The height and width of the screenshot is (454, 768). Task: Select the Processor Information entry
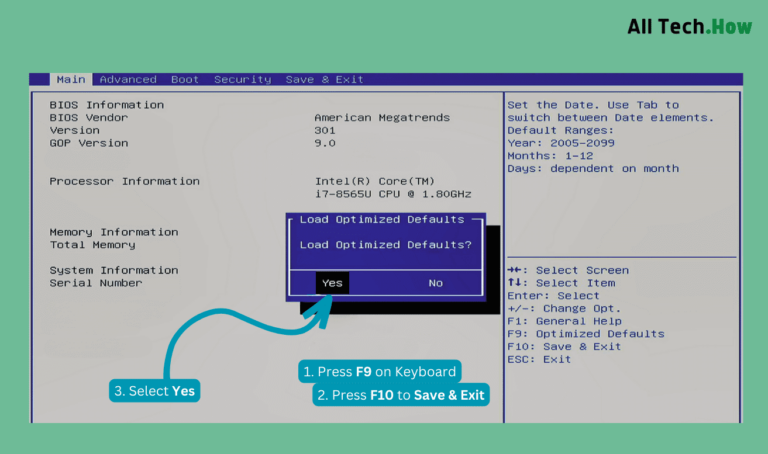[x=124, y=181]
